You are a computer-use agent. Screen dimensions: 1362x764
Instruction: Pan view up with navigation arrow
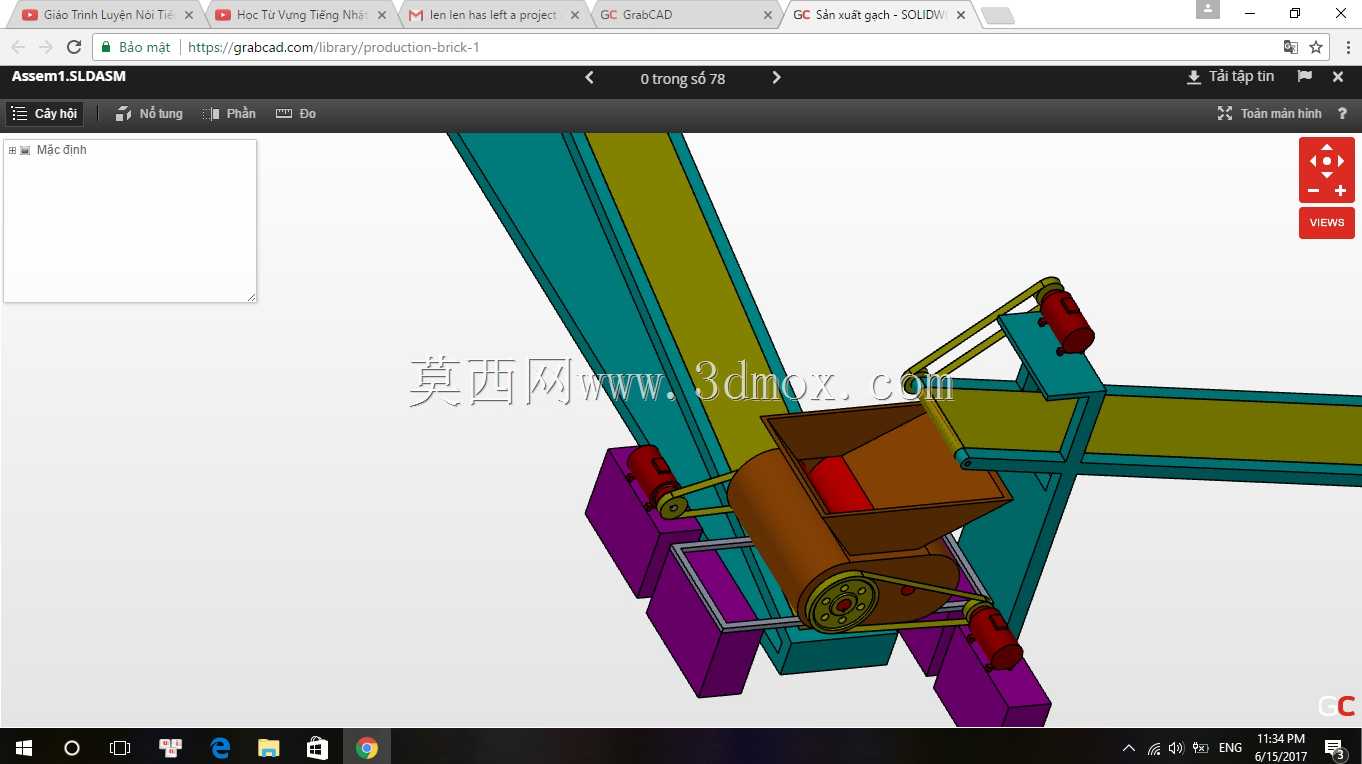(x=1327, y=147)
